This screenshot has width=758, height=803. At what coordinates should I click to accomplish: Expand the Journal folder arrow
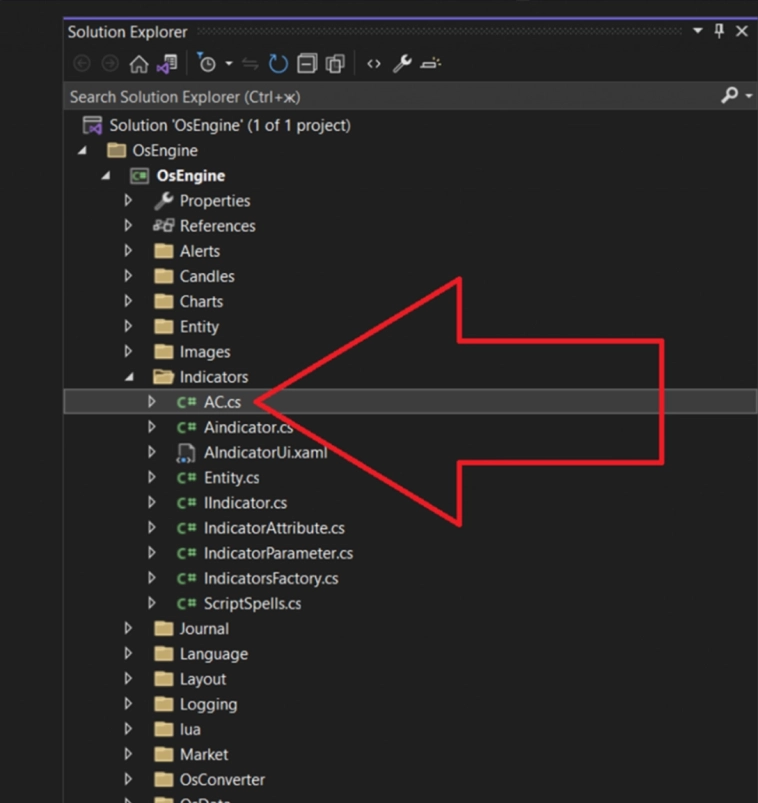click(x=129, y=629)
